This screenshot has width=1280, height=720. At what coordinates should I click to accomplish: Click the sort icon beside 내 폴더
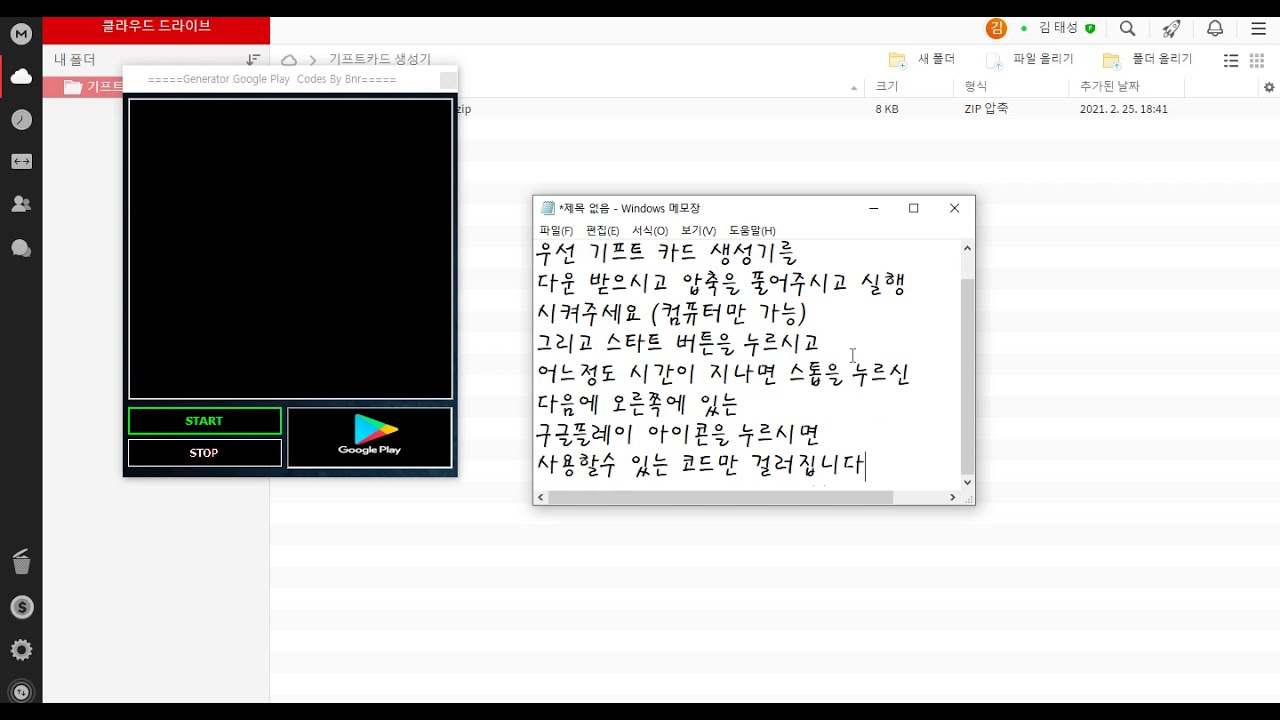pyautogui.click(x=253, y=60)
